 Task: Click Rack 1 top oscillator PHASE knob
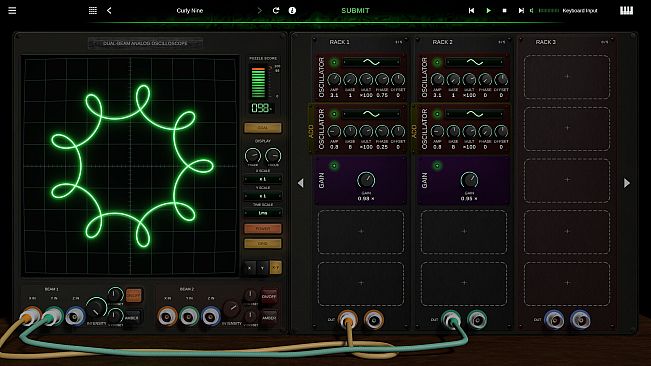coord(382,80)
